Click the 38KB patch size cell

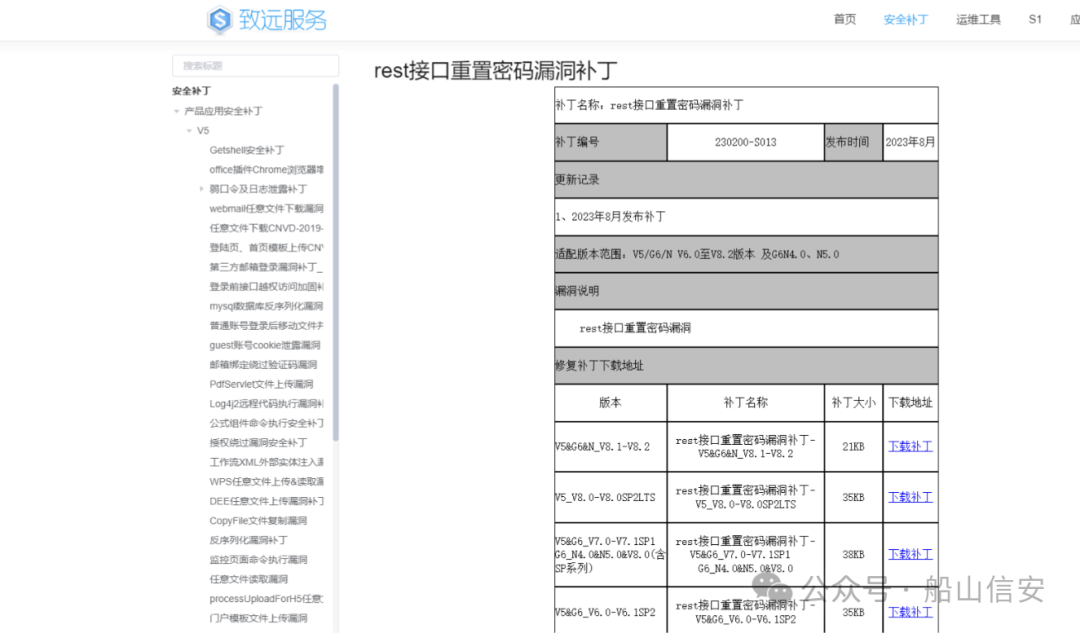(853, 554)
